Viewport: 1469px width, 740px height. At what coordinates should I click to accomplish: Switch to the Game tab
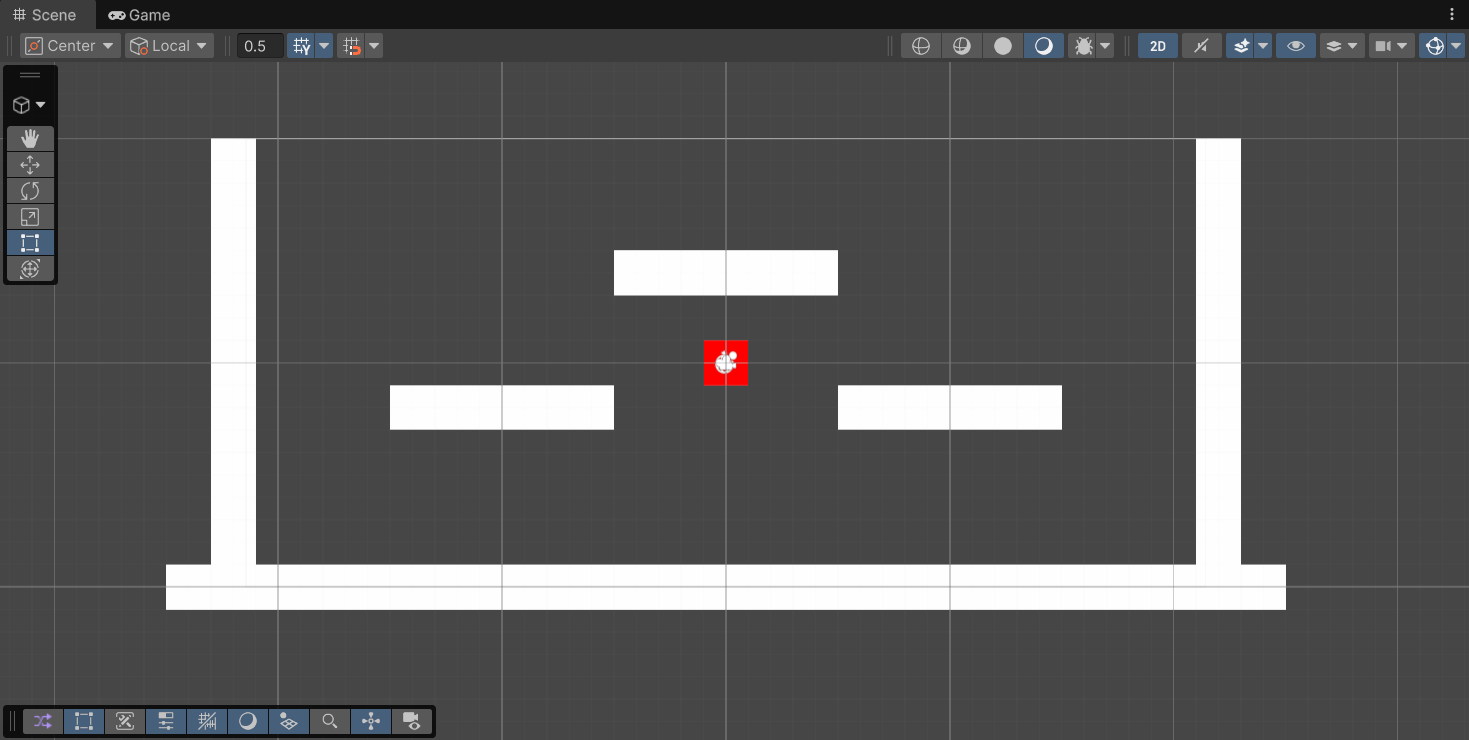(x=138, y=14)
